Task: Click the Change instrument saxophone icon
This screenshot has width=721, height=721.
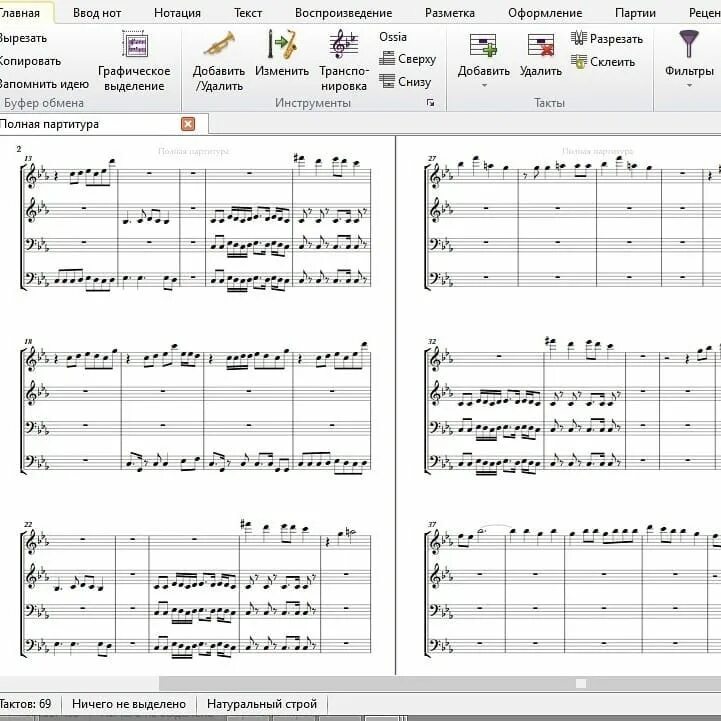Action: [x=282, y=45]
